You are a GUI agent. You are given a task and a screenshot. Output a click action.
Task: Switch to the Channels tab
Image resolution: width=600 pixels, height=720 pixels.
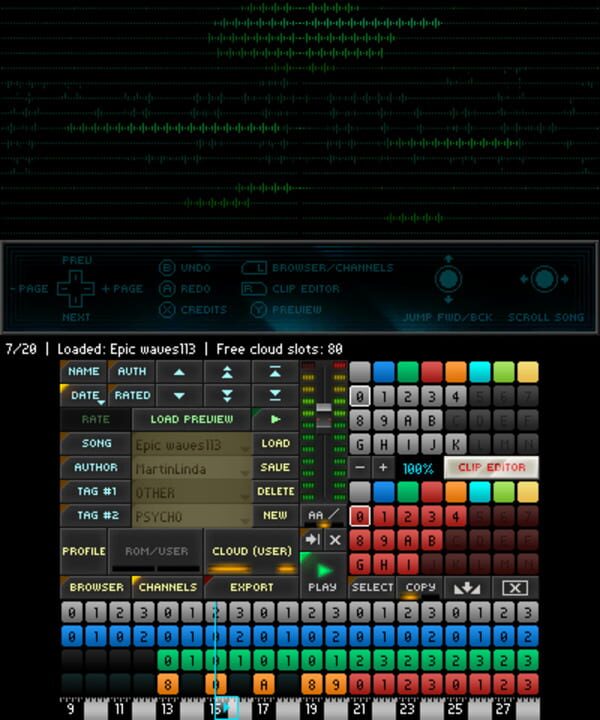pos(167,588)
